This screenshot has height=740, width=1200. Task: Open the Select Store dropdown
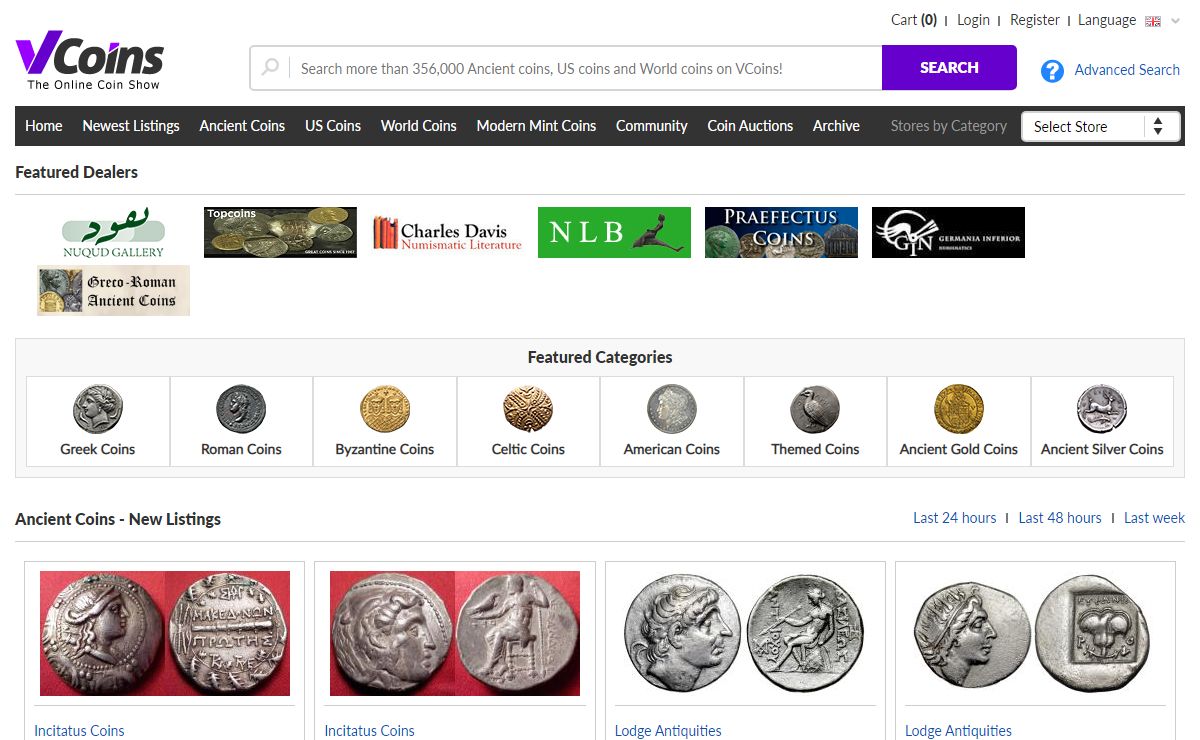pos(1100,126)
